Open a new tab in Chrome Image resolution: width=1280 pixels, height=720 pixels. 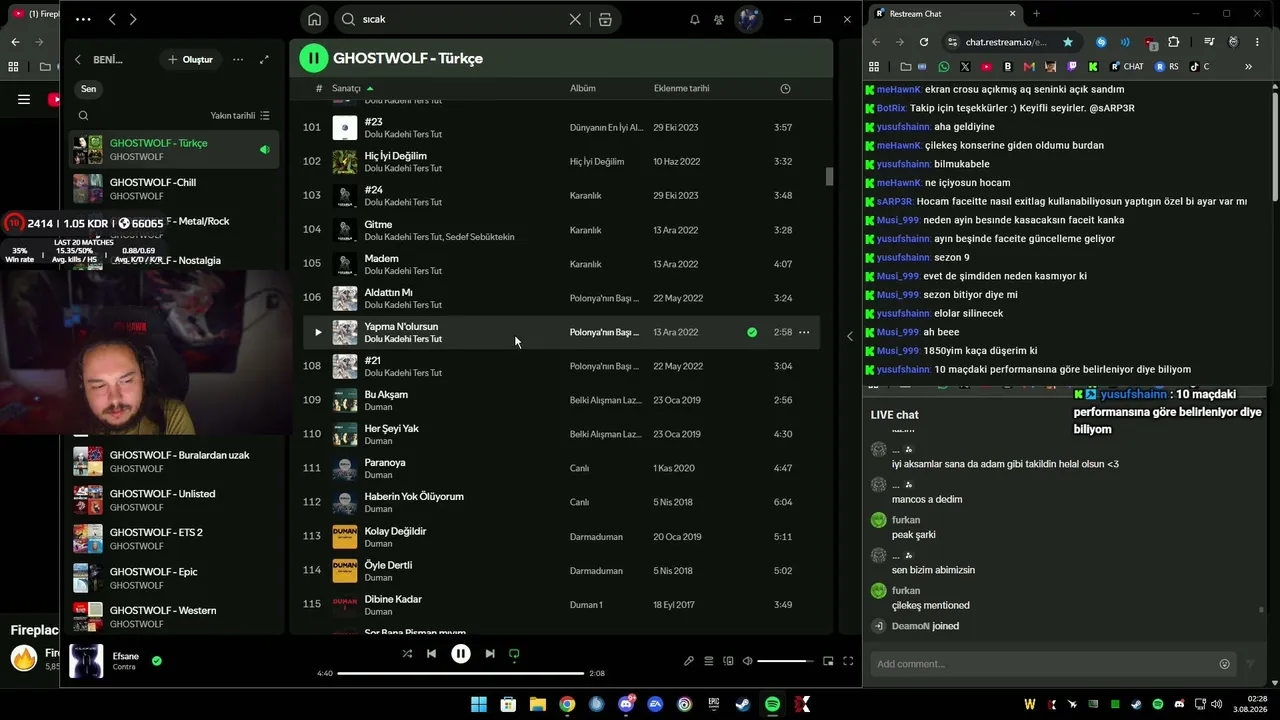point(1036,14)
